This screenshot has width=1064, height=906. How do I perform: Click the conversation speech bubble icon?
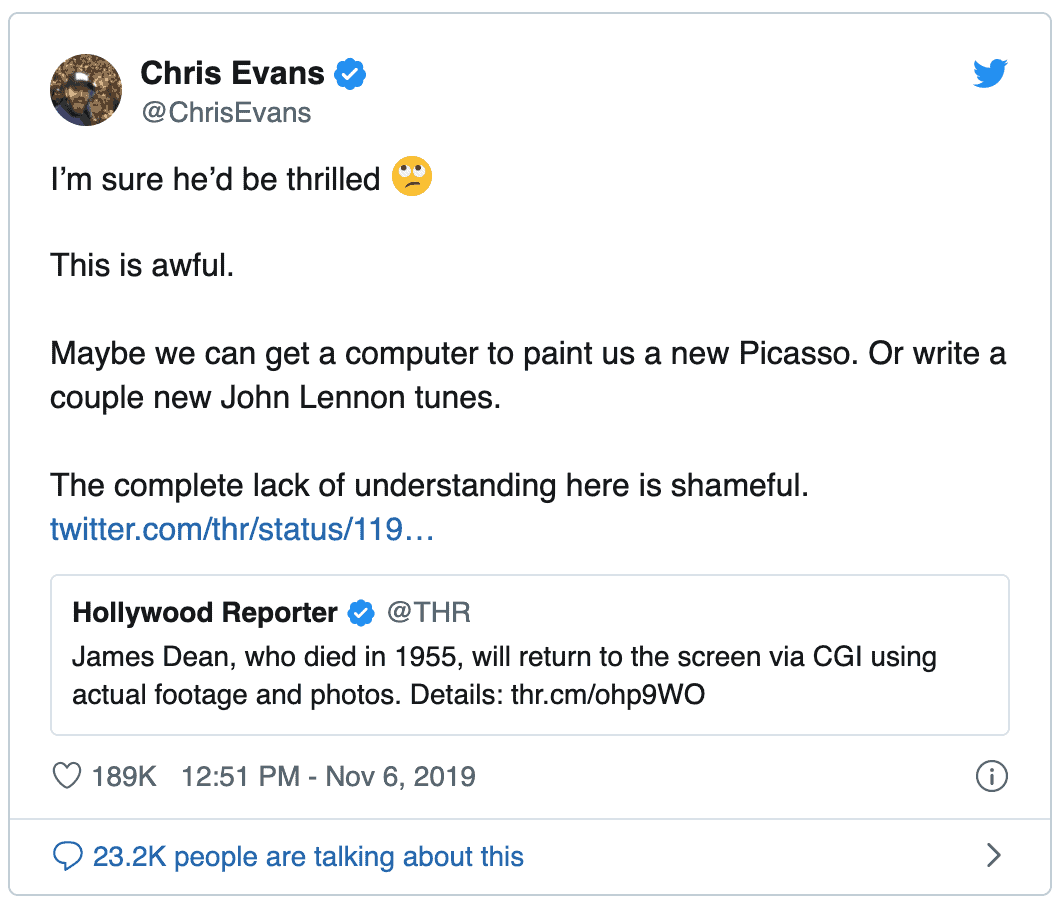(66, 856)
